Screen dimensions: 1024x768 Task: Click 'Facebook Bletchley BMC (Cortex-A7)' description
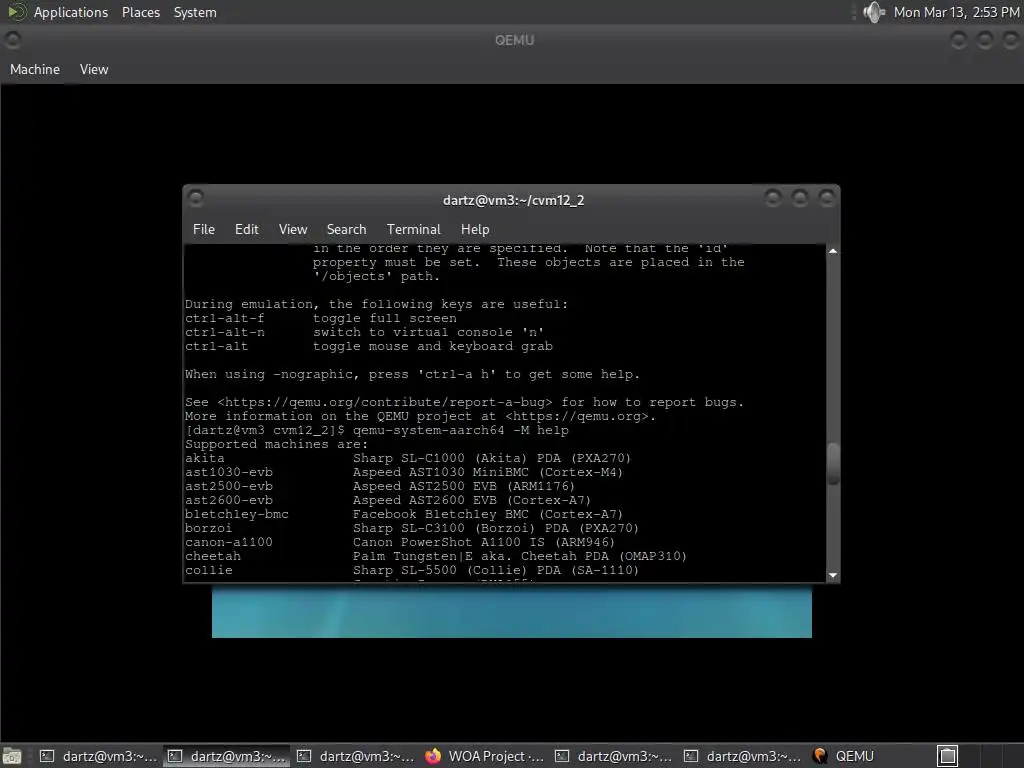click(x=488, y=515)
